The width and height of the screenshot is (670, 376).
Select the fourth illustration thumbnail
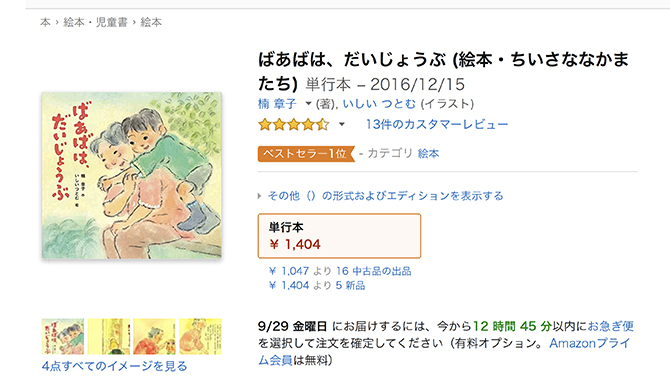[x=200, y=336]
